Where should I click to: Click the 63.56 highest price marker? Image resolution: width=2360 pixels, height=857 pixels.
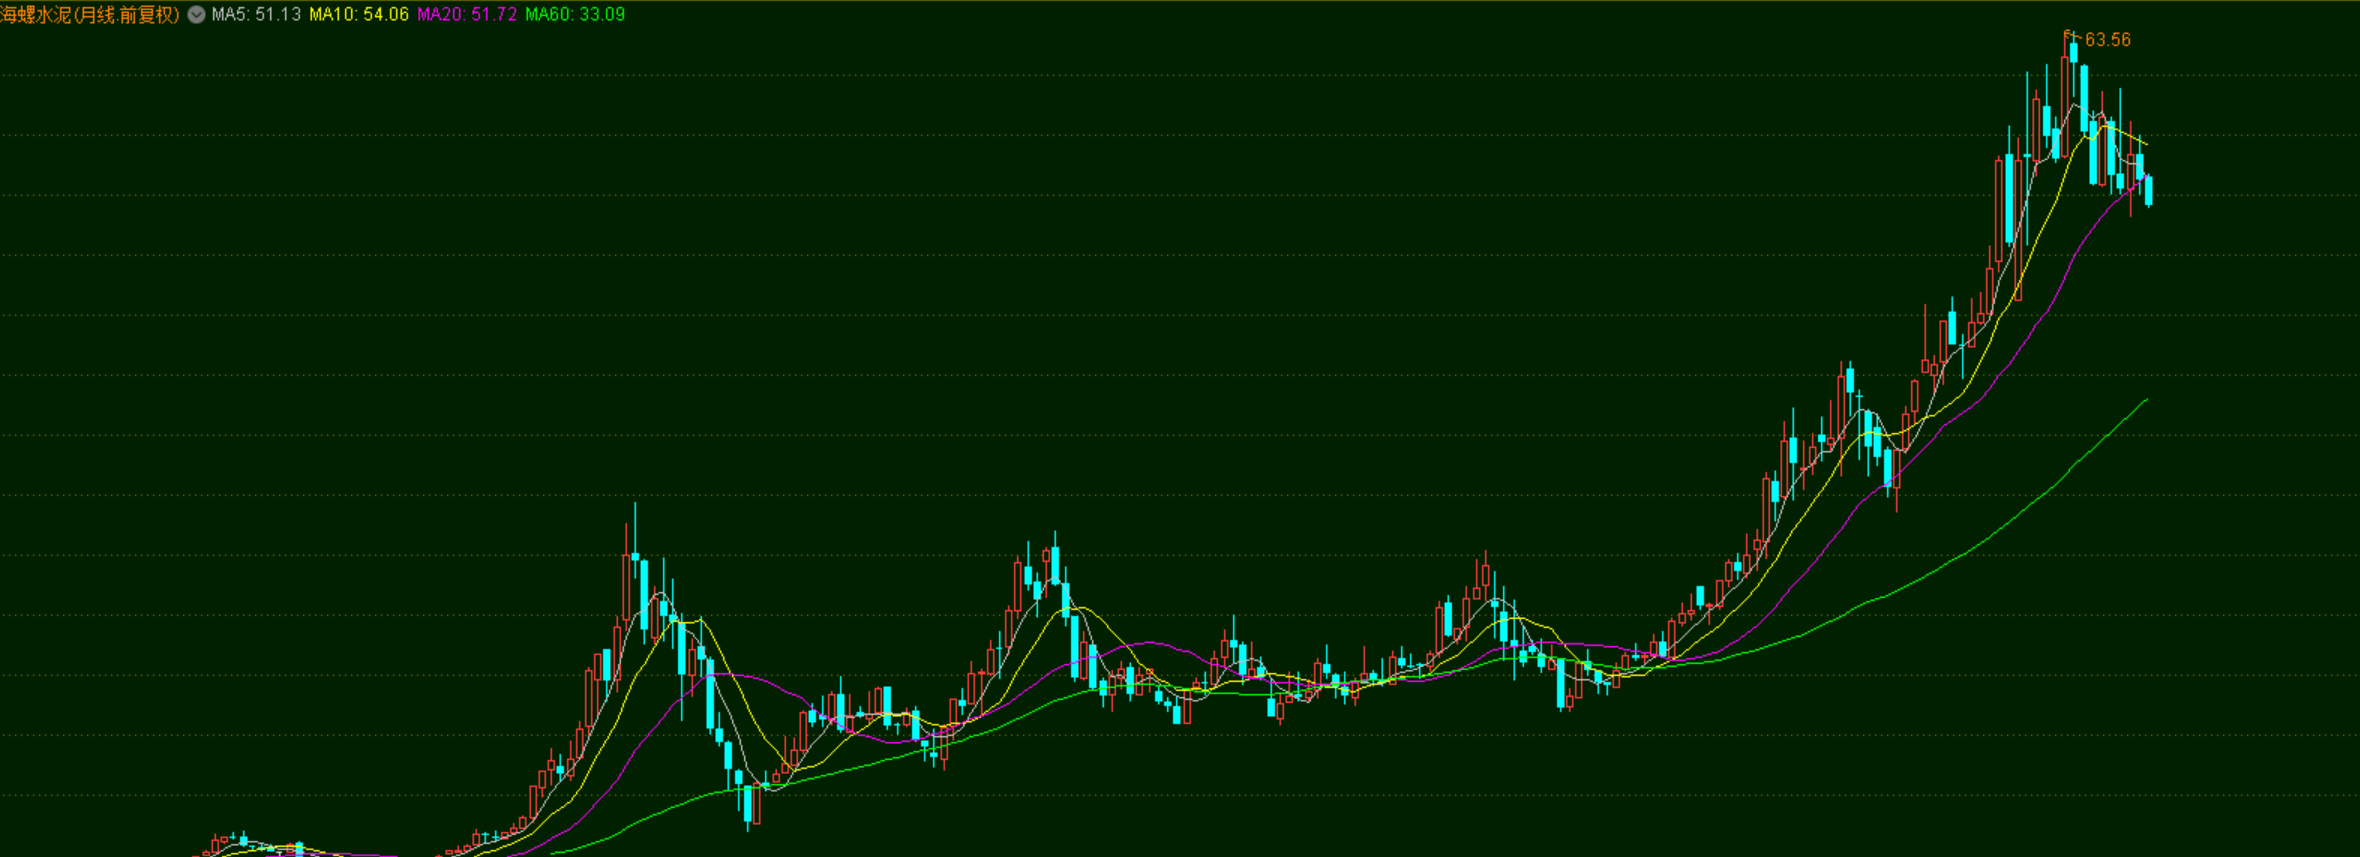click(2107, 40)
